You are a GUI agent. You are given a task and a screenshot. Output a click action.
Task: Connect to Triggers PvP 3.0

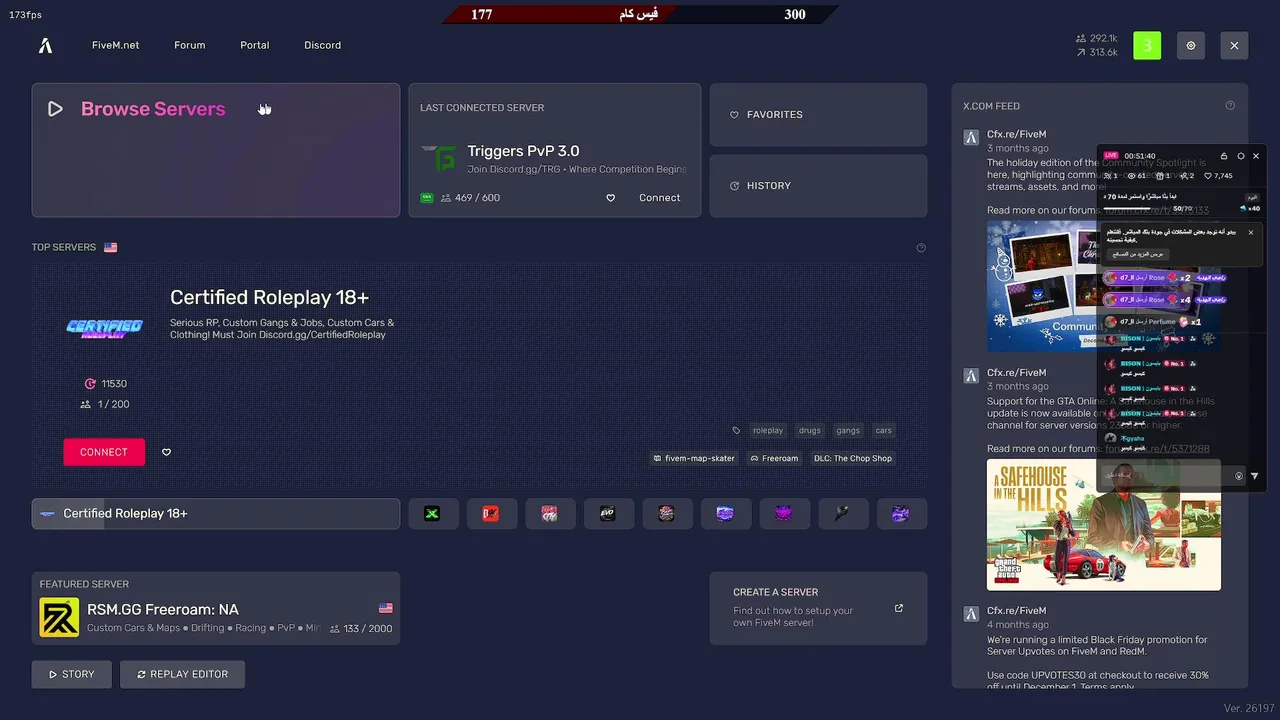[659, 198]
